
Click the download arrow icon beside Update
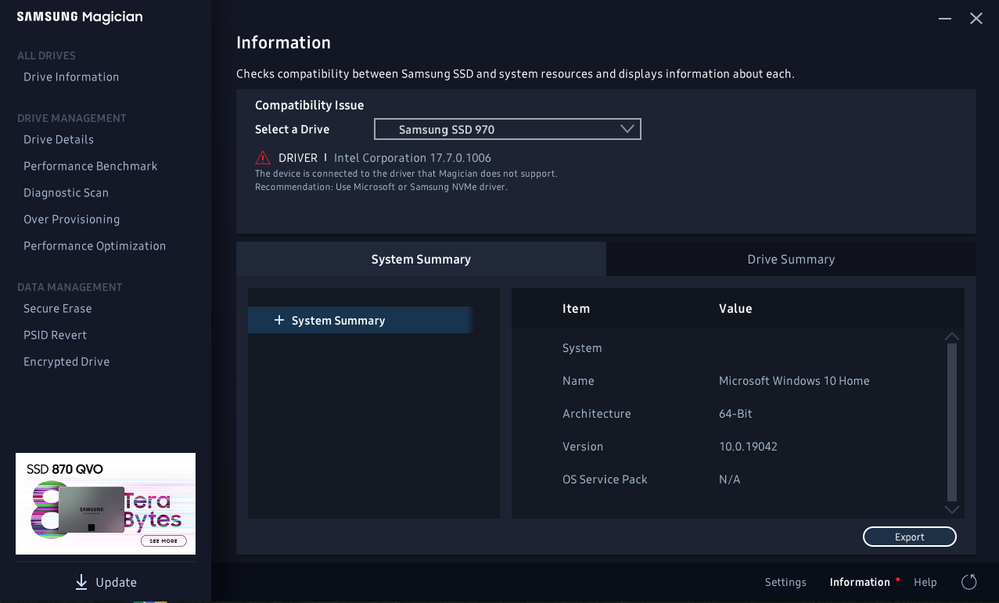click(81, 582)
